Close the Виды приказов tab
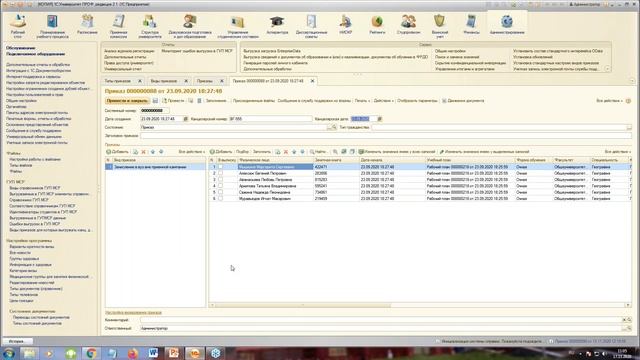Viewport: 640px width, 360px height. (186, 81)
